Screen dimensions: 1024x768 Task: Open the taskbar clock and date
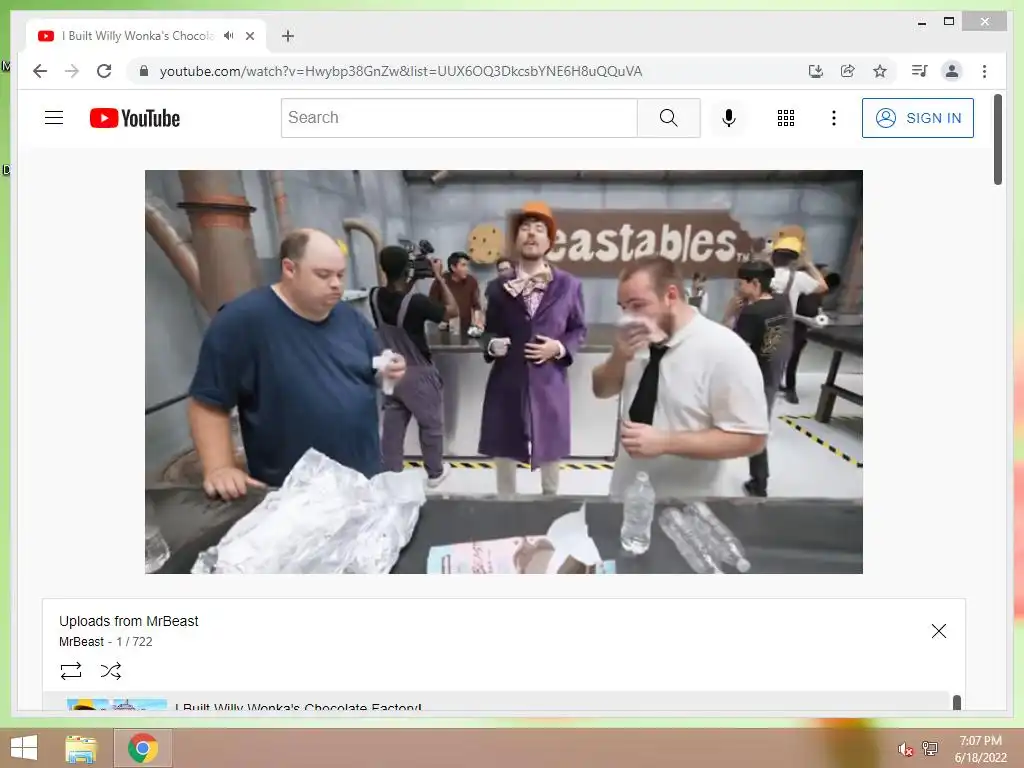point(980,749)
